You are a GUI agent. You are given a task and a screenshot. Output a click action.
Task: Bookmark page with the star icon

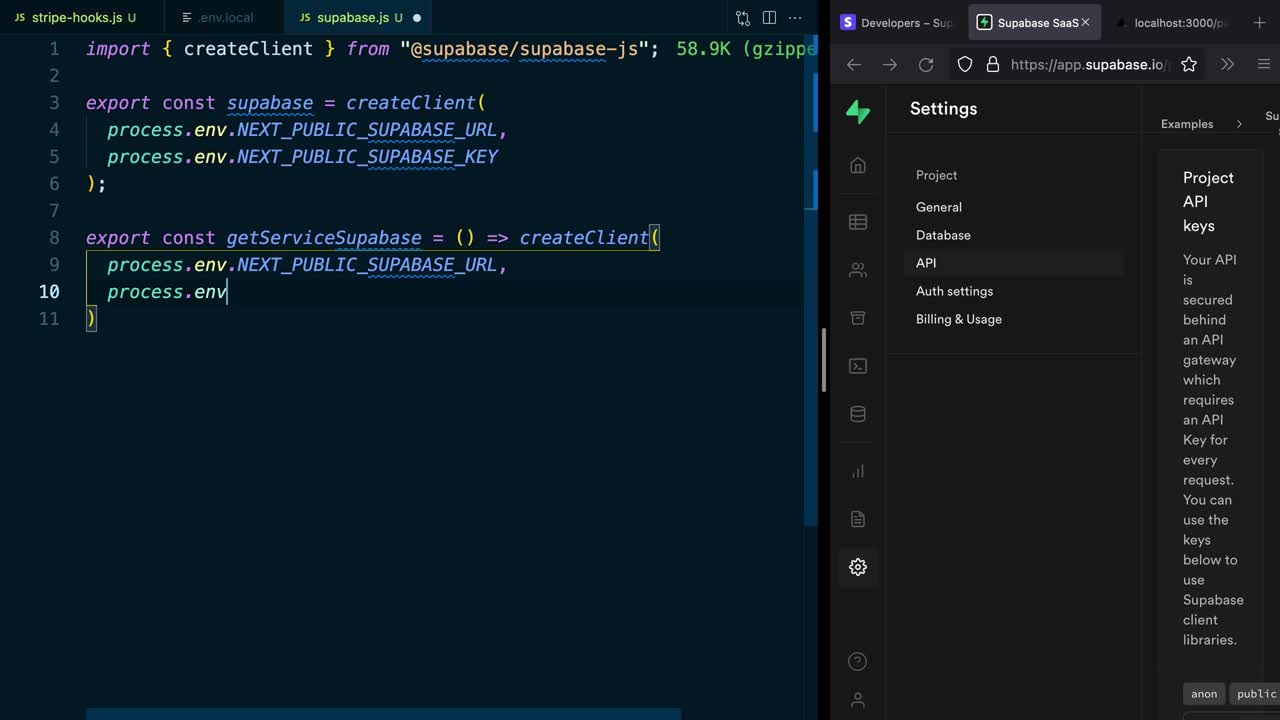point(1189,64)
